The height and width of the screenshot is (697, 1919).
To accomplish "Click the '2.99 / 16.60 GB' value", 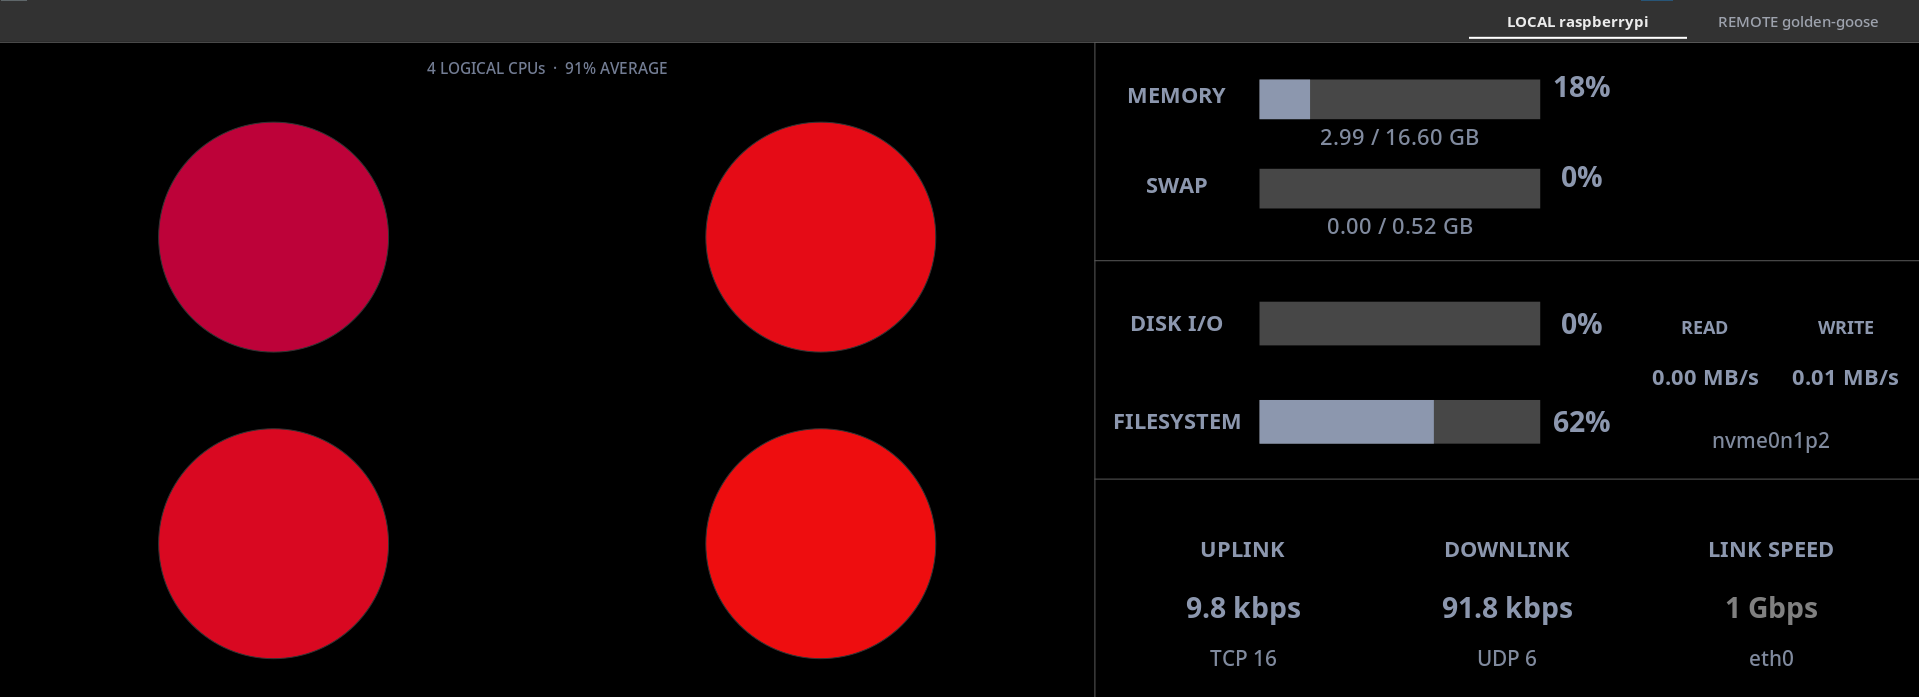I will [x=1399, y=137].
